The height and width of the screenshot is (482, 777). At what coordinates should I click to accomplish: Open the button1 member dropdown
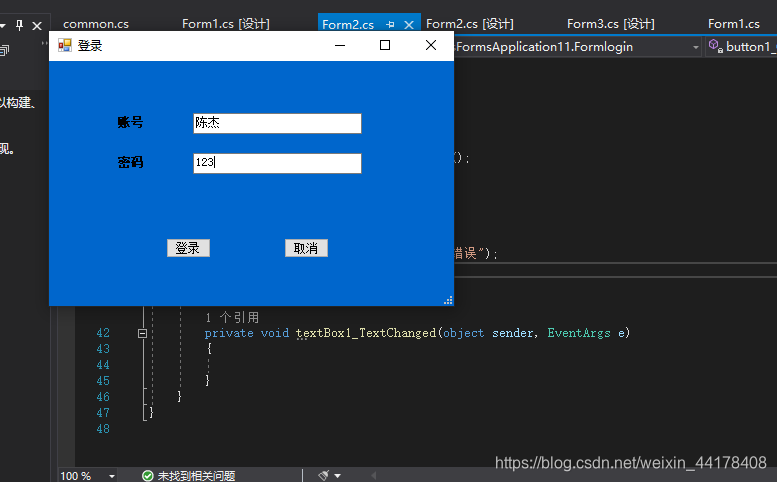coord(741,47)
